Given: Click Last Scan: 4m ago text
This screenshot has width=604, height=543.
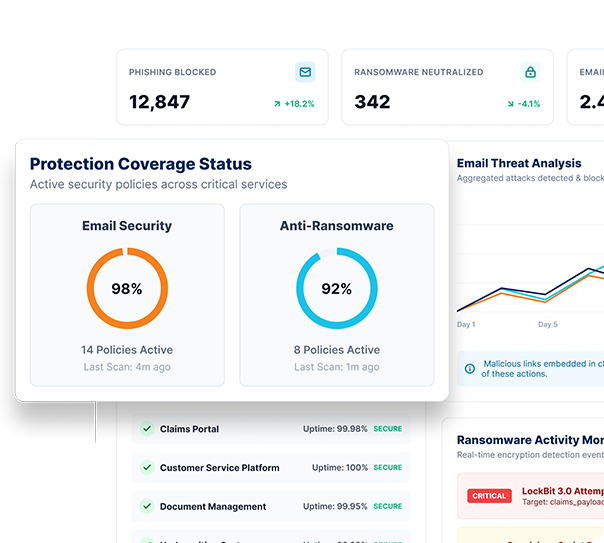Looking at the screenshot, I should pyautogui.click(x=127, y=367).
